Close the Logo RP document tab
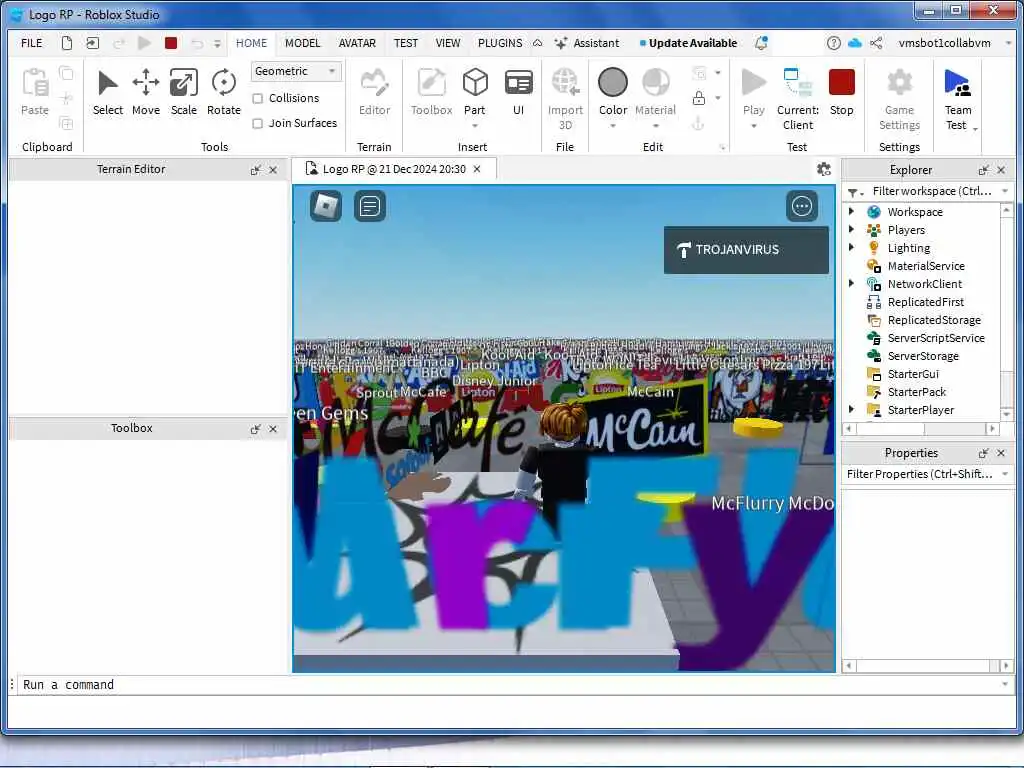Screen dimensions: 1024x768 coord(477,169)
